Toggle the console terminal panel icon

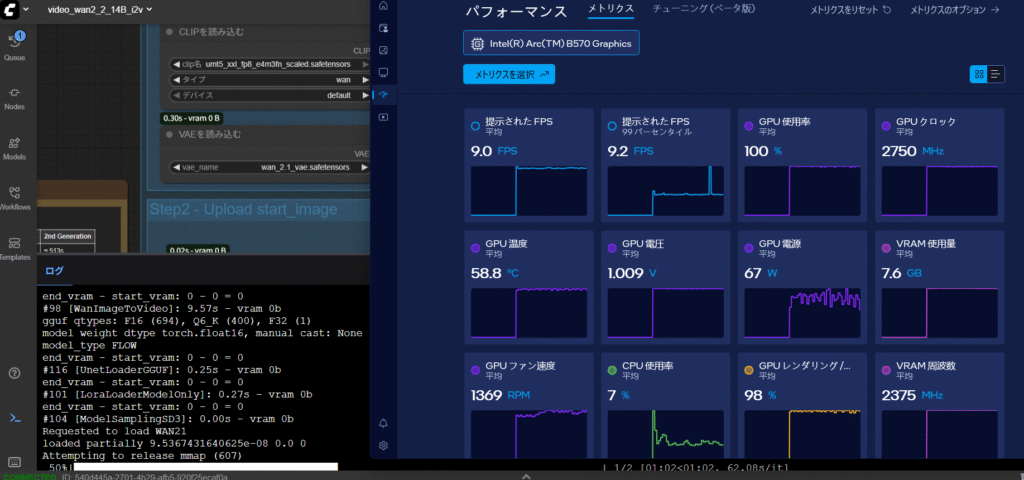(x=14, y=418)
